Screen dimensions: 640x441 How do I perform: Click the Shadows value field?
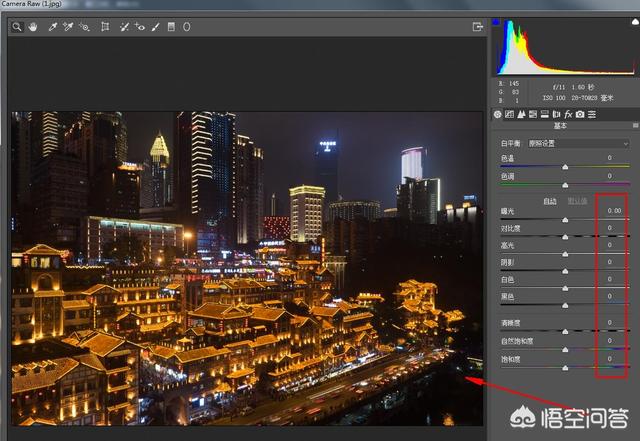point(609,262)
